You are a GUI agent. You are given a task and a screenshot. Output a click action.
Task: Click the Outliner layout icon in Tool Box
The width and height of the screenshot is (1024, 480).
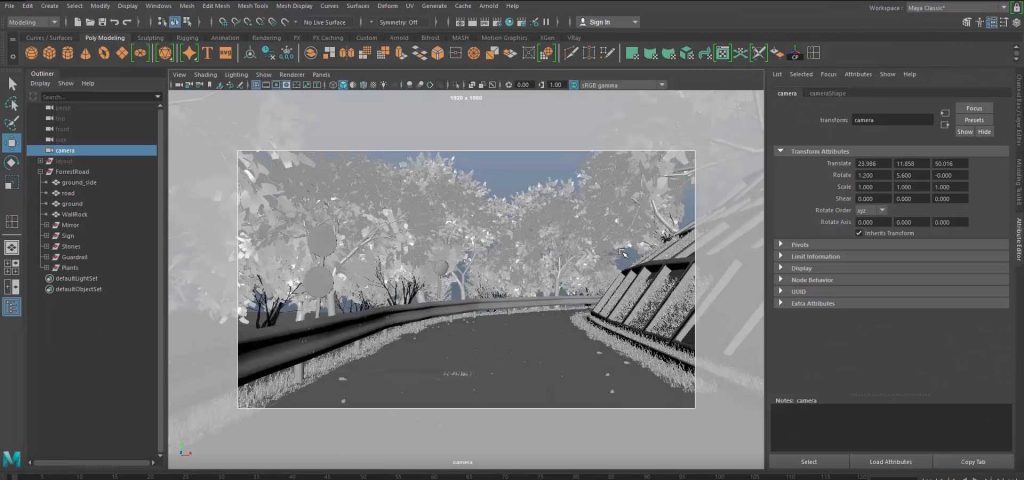pos(12,306)
